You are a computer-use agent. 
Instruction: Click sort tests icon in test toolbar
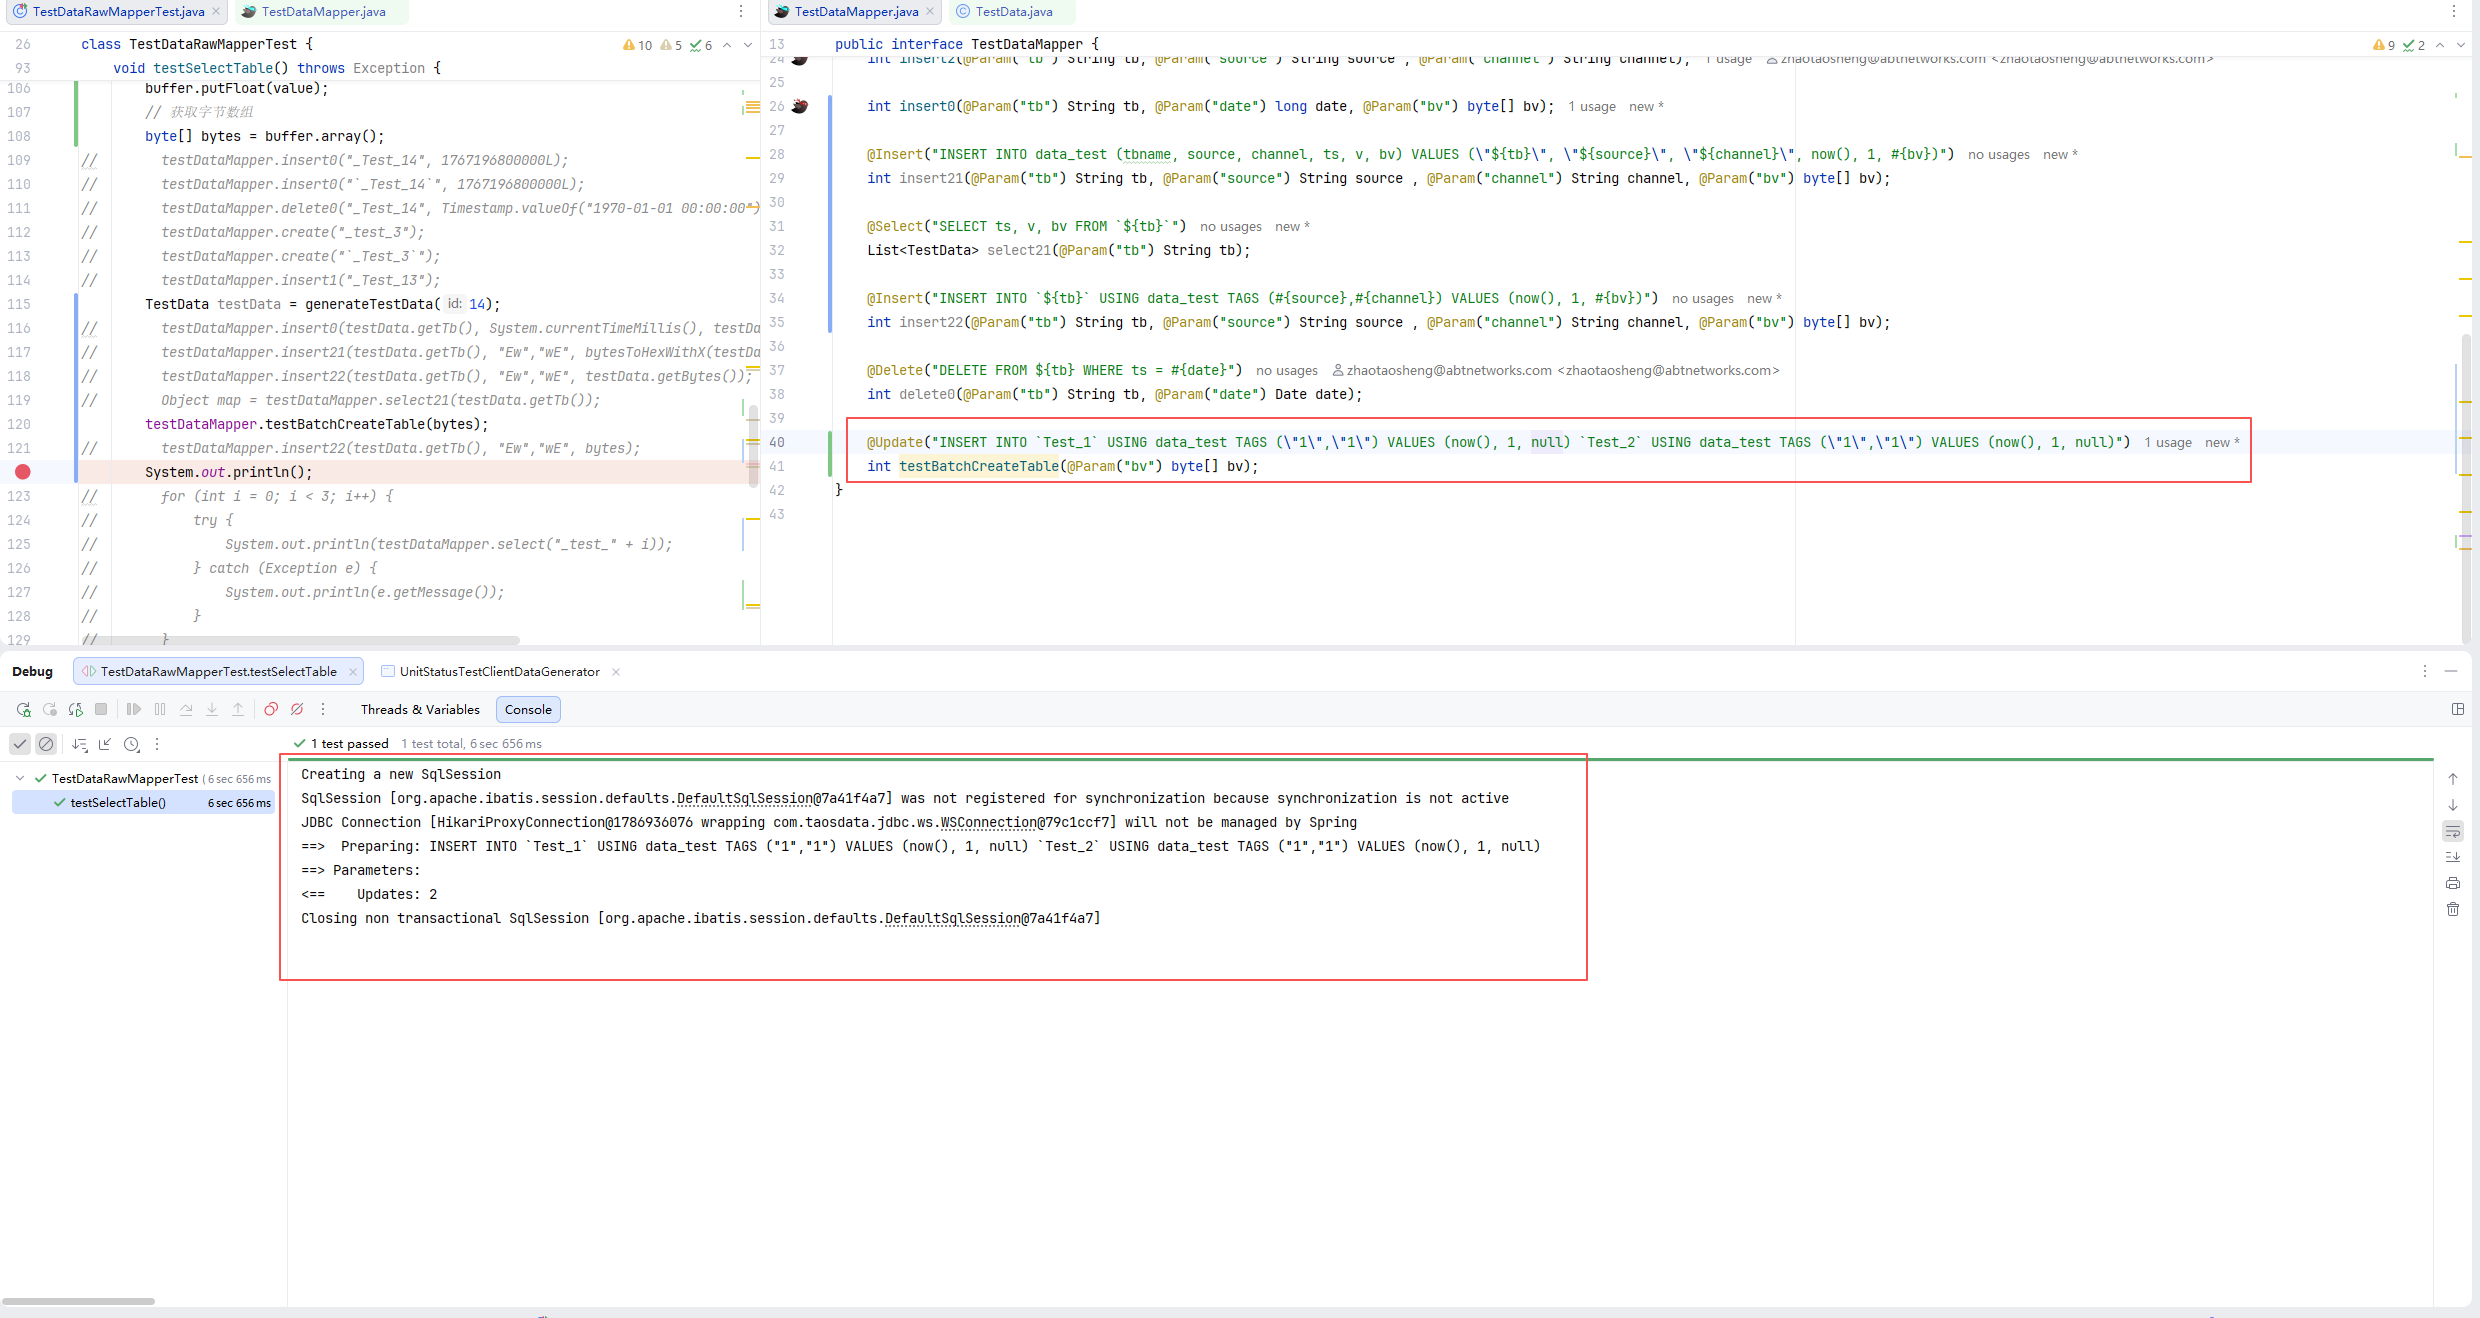click(x=80, y=744)
